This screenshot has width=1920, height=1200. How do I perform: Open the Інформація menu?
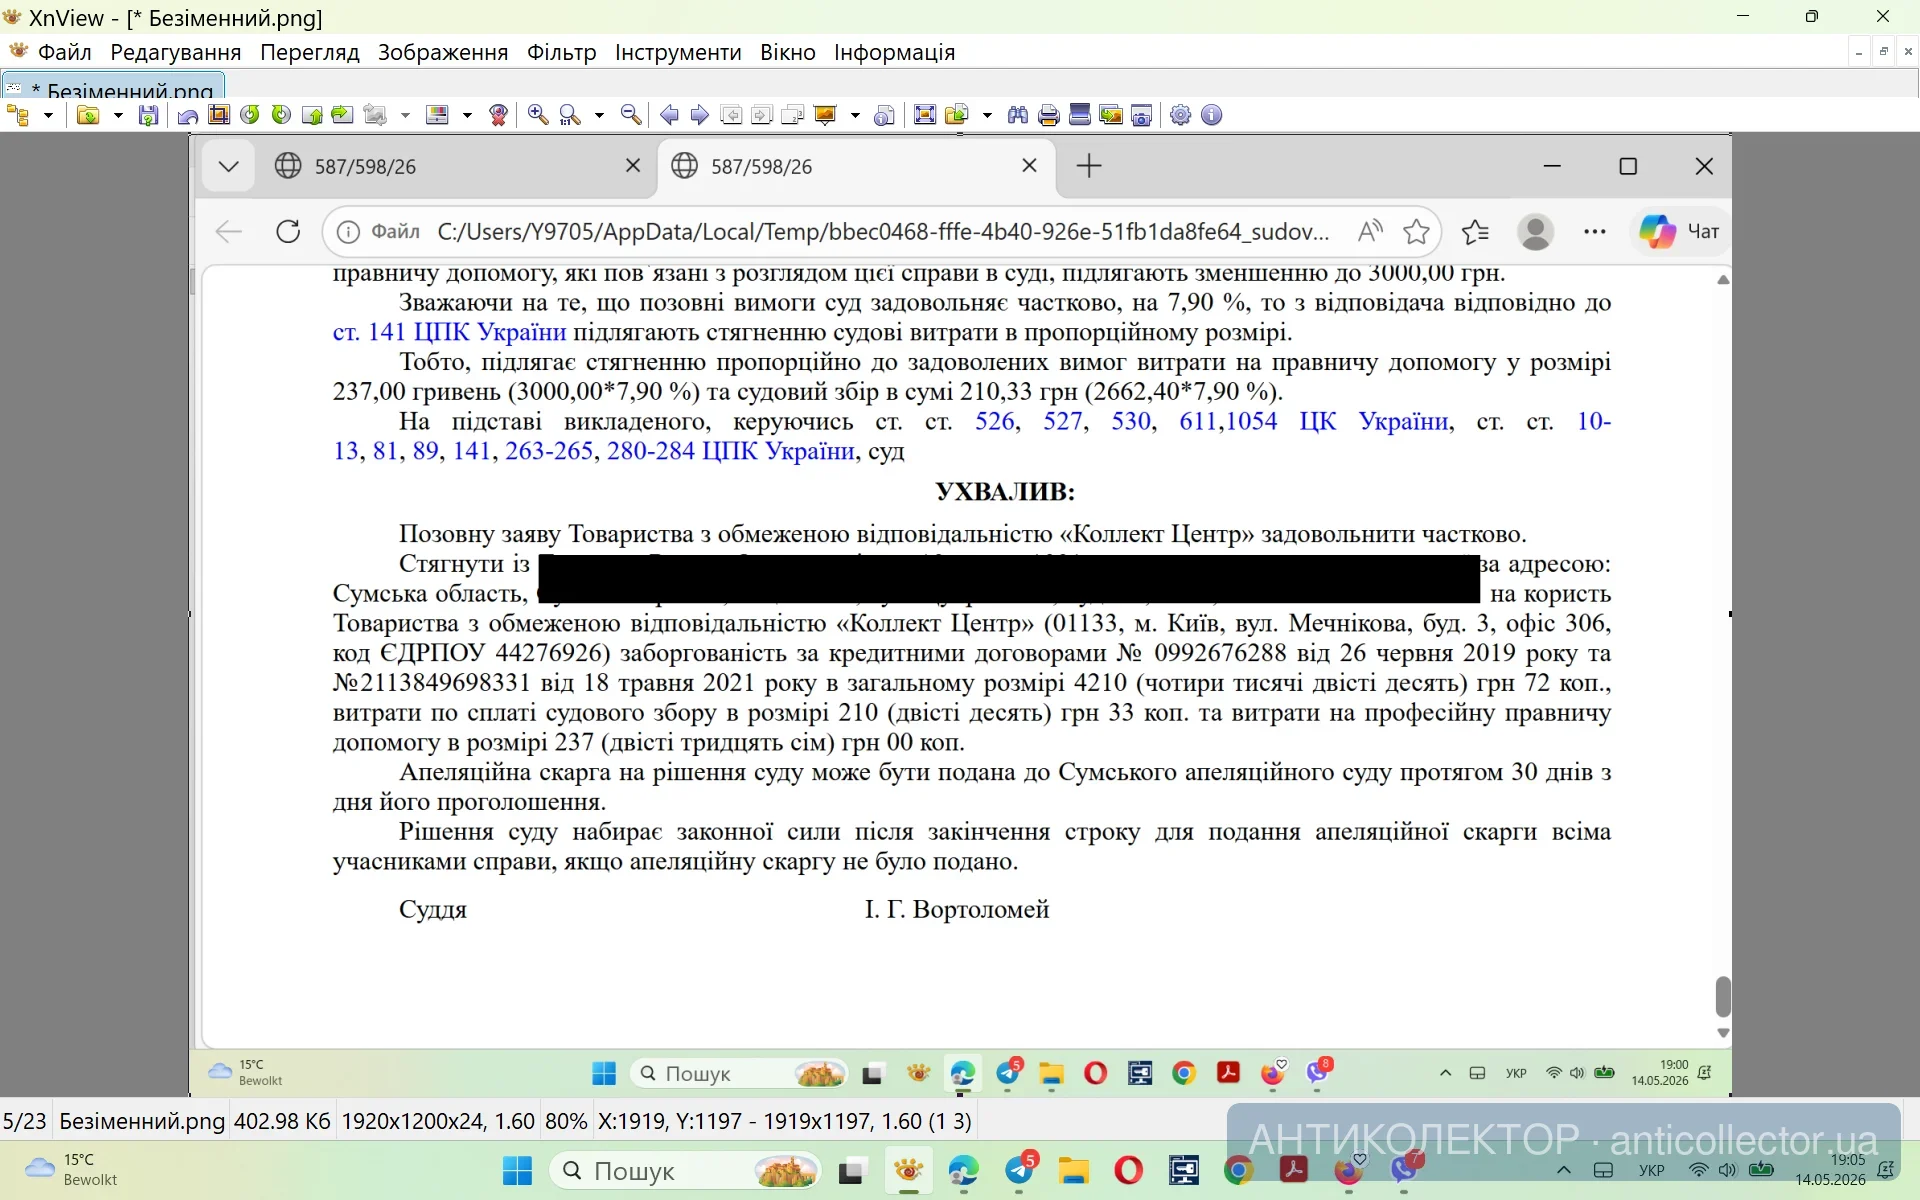pos(895,52)
